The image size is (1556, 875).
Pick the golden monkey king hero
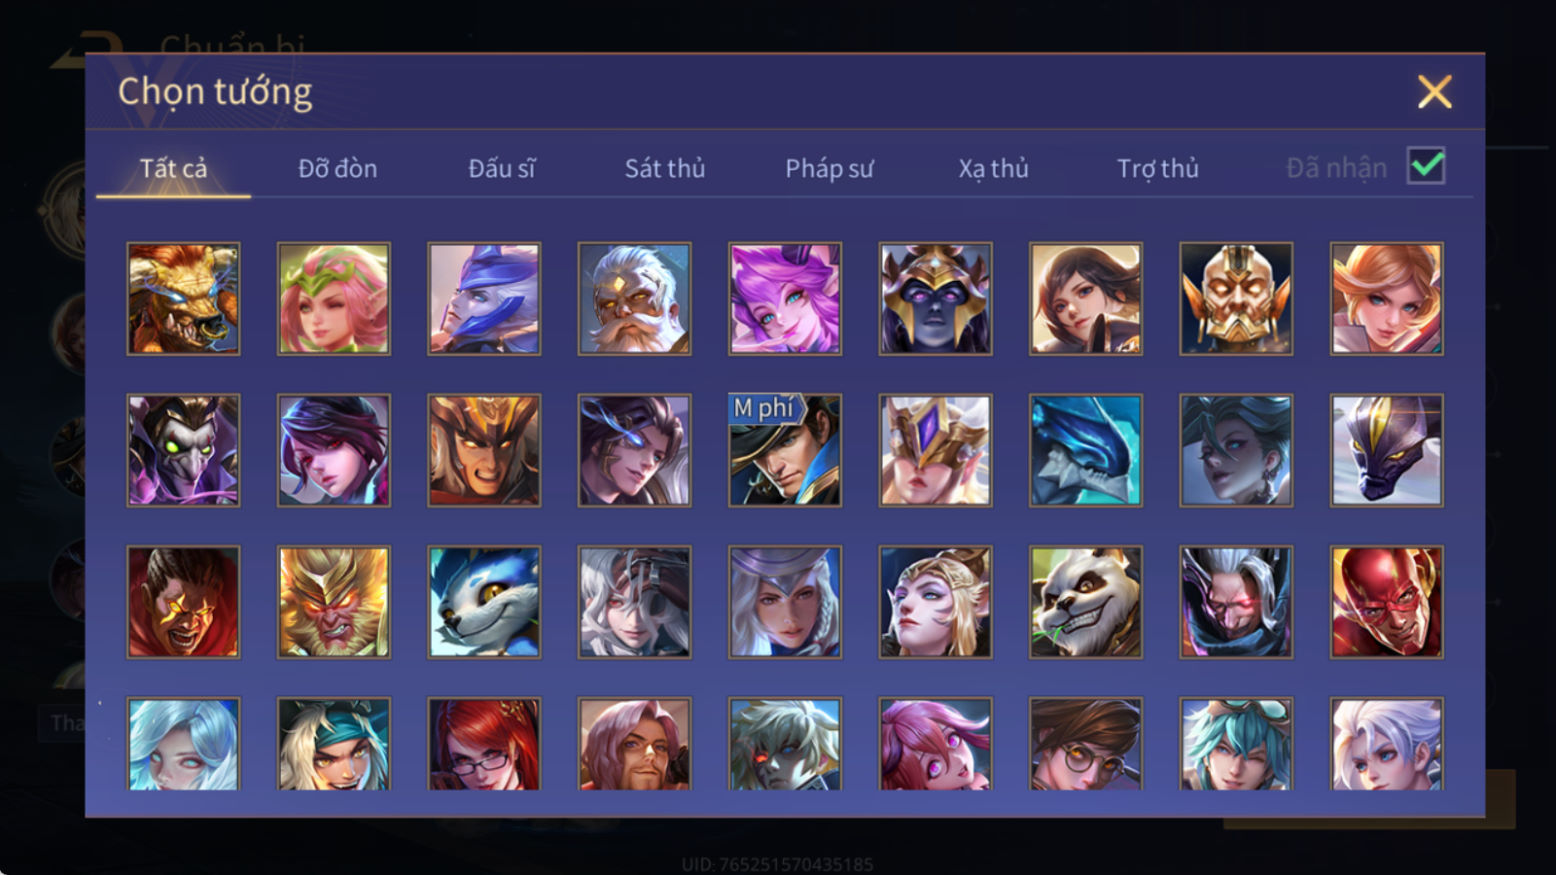coord(334,602)
